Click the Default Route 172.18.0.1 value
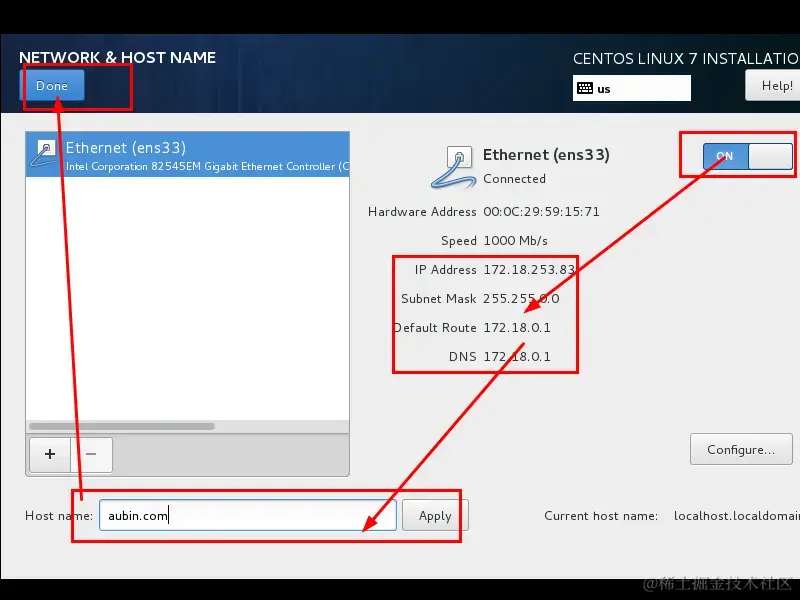800x600 pixels. (x=517, y=328)
